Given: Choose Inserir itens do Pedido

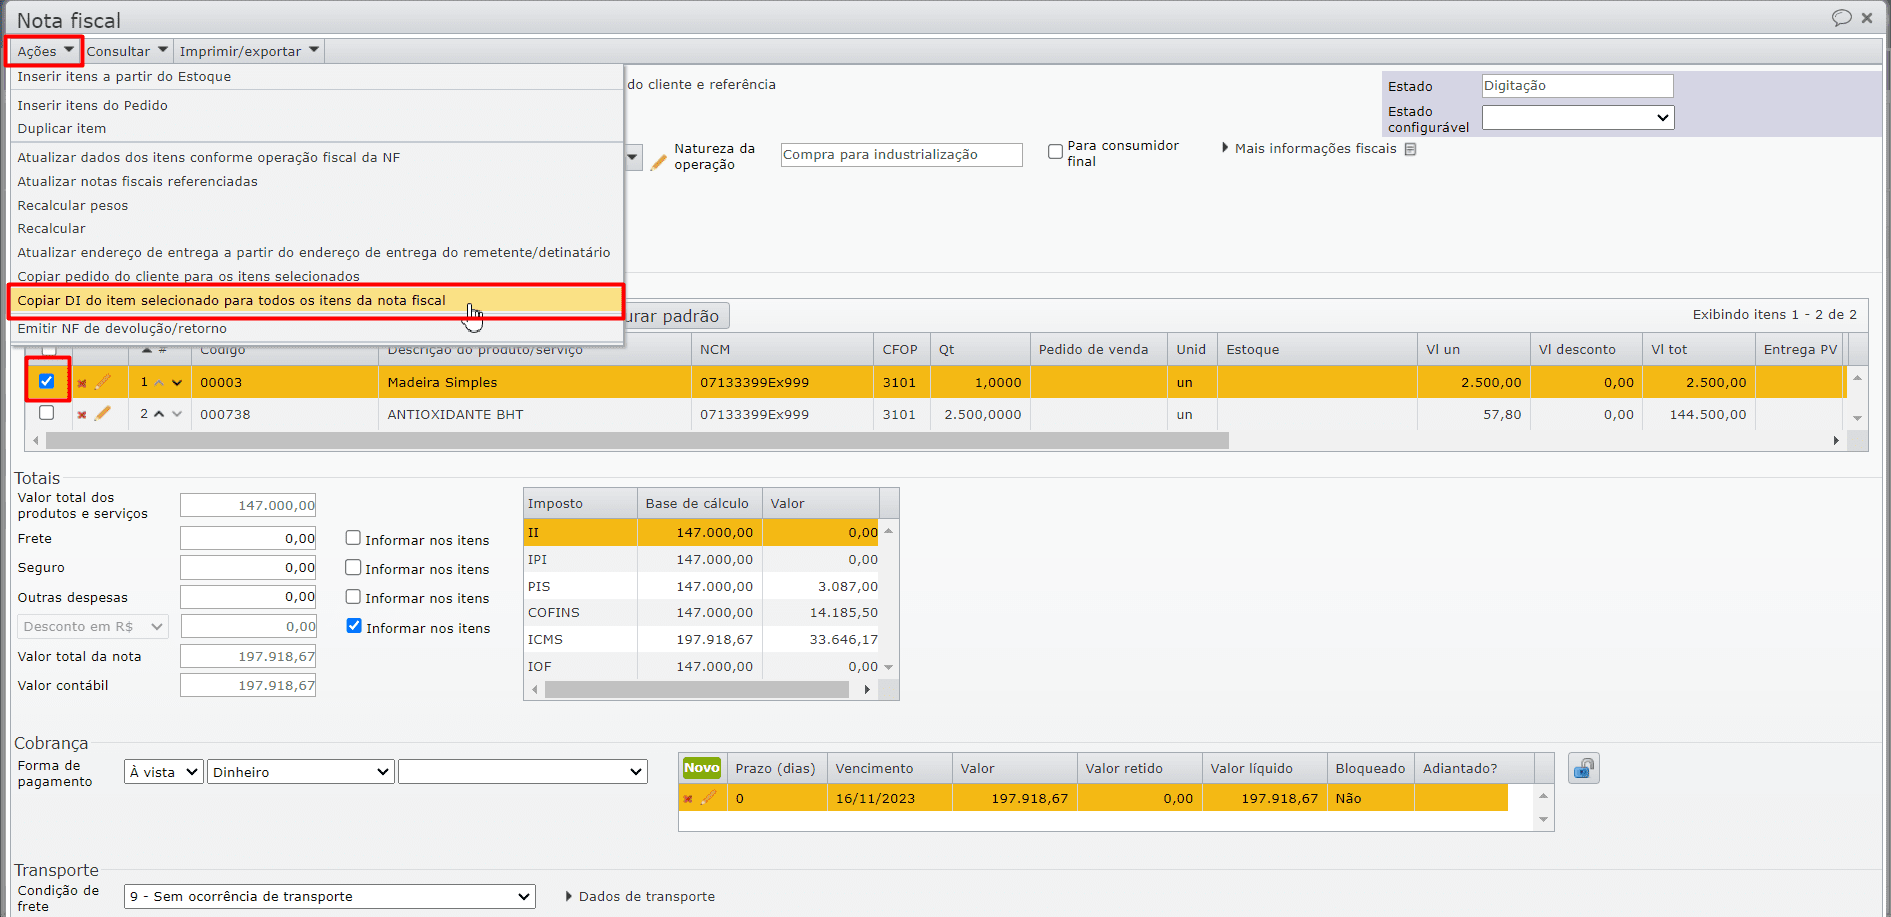Looking at the screenshot, I should [x=92, y=106].
